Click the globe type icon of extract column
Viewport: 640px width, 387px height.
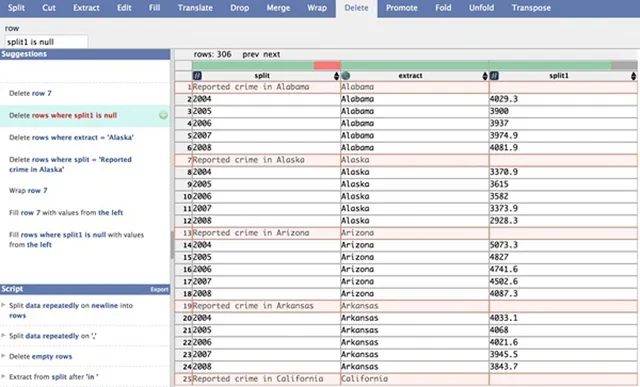(x=346, y=76)
